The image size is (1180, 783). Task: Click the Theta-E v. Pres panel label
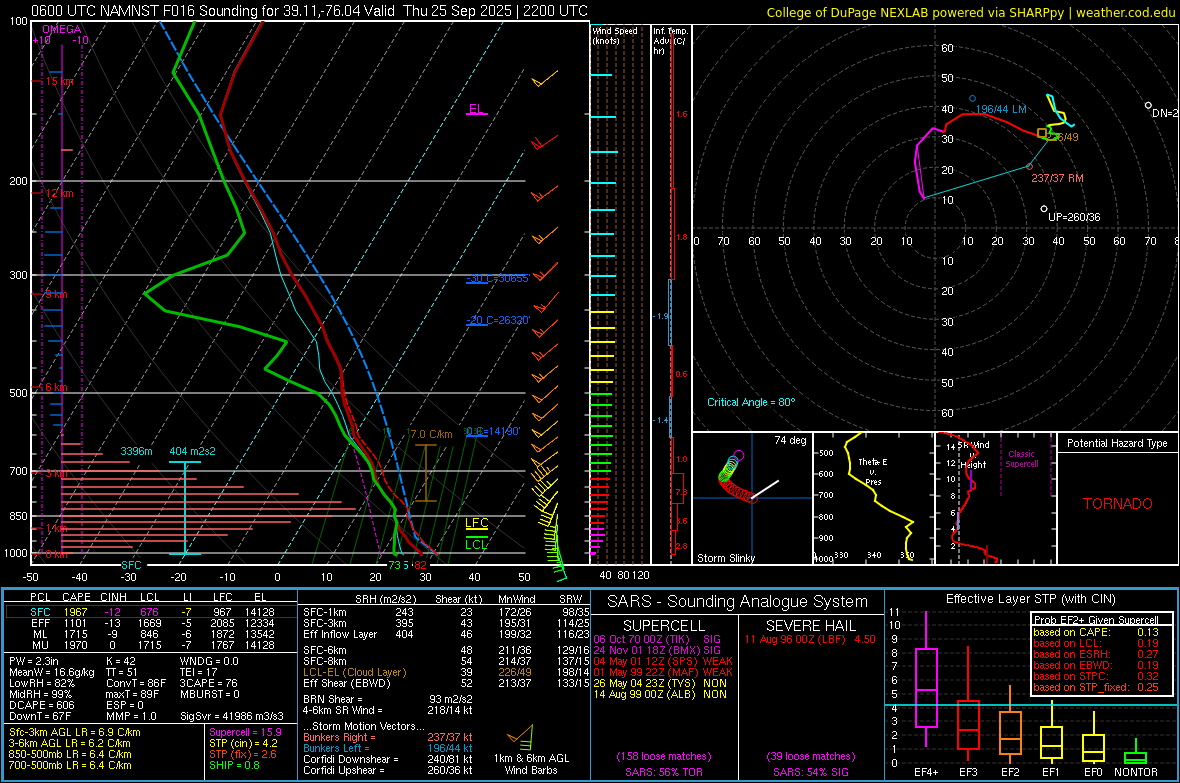pyautogui.click(x=873, y=471)
